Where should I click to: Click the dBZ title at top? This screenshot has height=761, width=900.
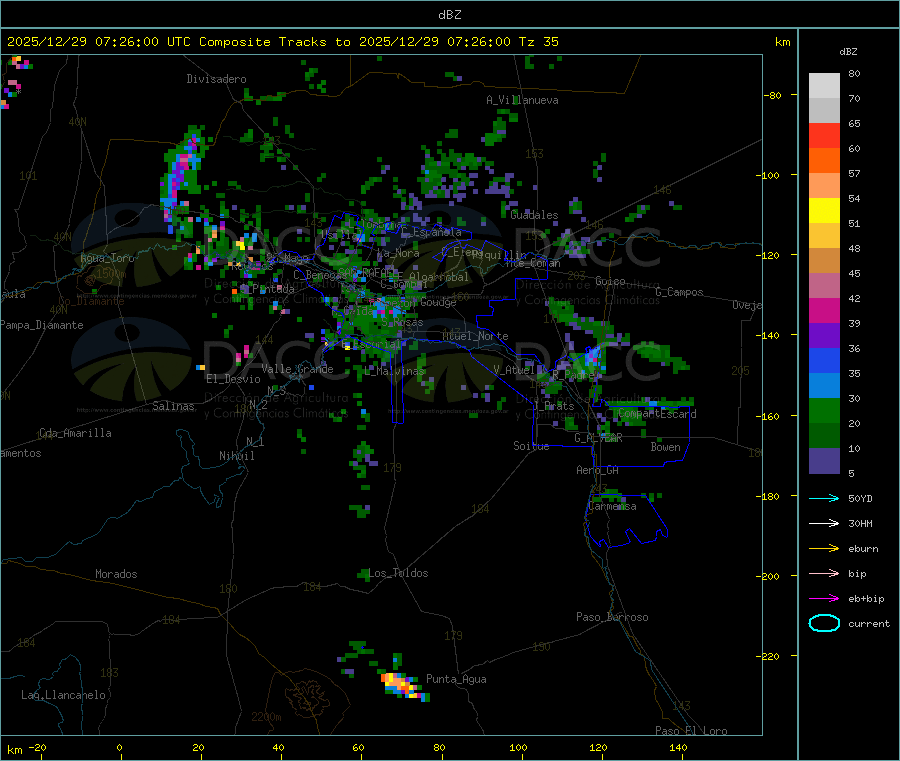(x=450, y=14)
